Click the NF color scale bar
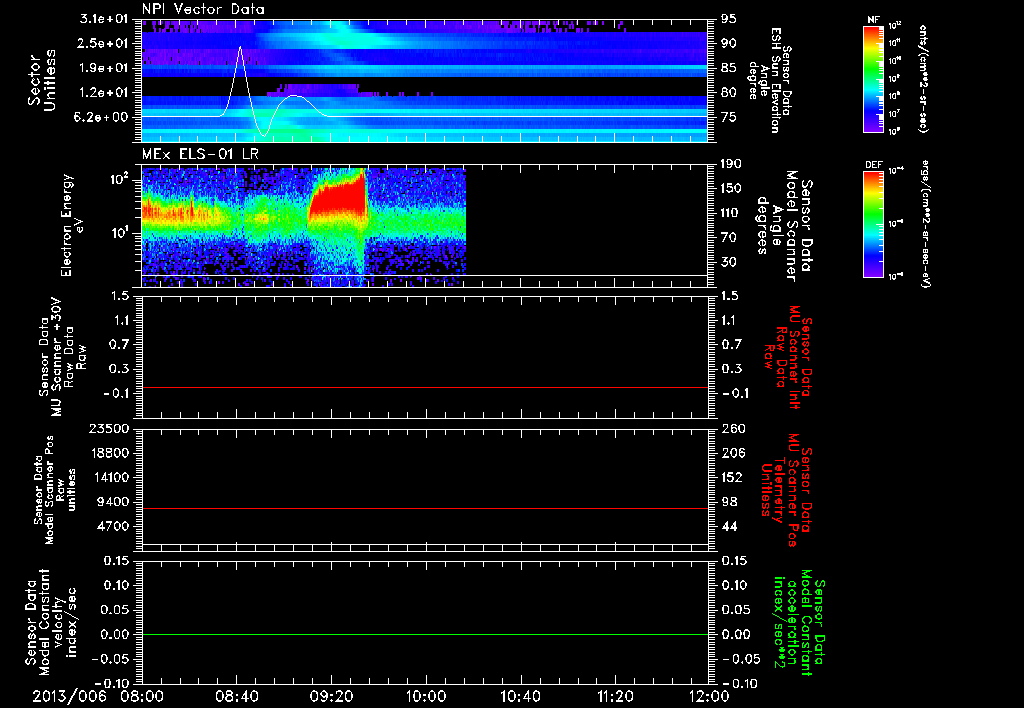Image resolution: width=1024 pixels, height=708 pixels. (873, 79)
